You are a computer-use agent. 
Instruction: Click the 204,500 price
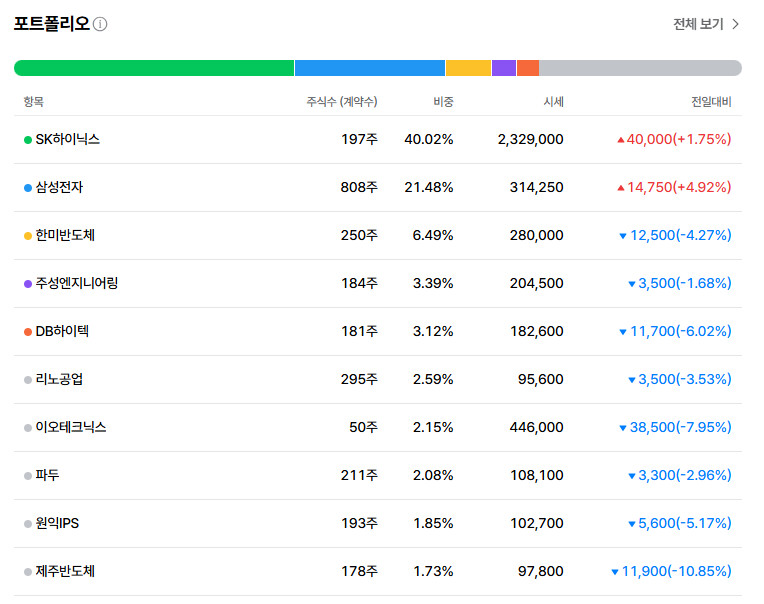point(536,283)
